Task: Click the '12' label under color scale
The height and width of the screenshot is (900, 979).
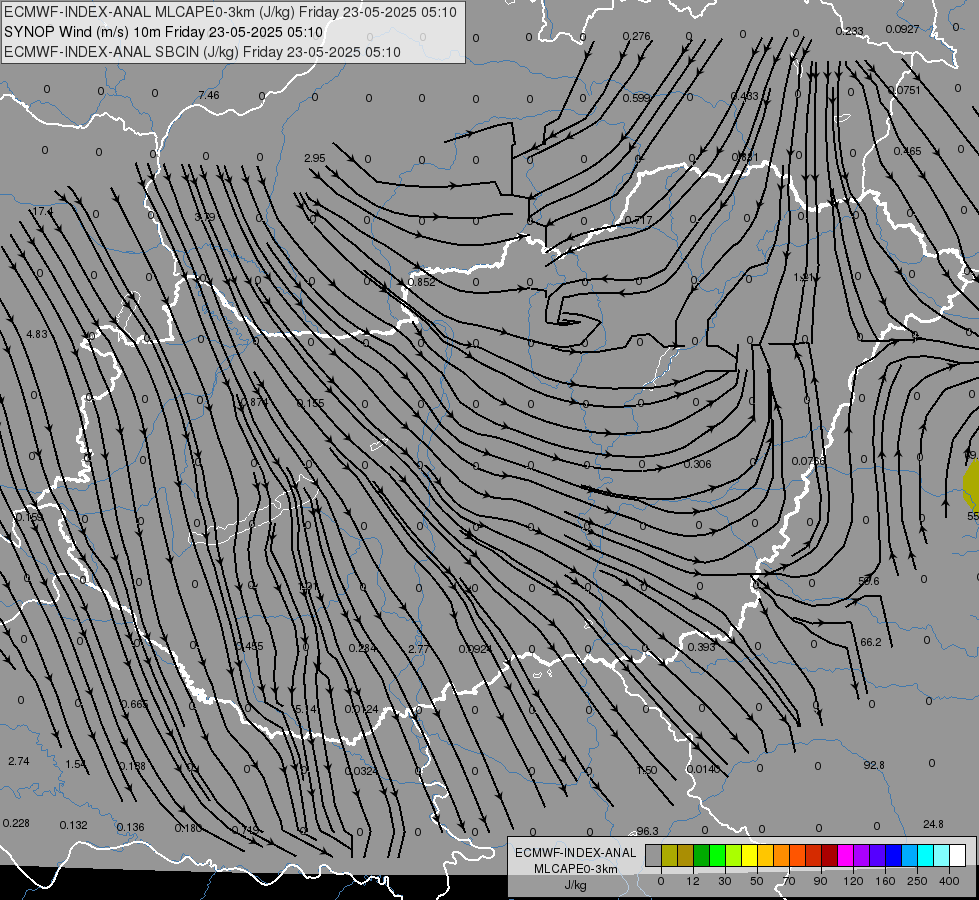Action: coord(692,881)
